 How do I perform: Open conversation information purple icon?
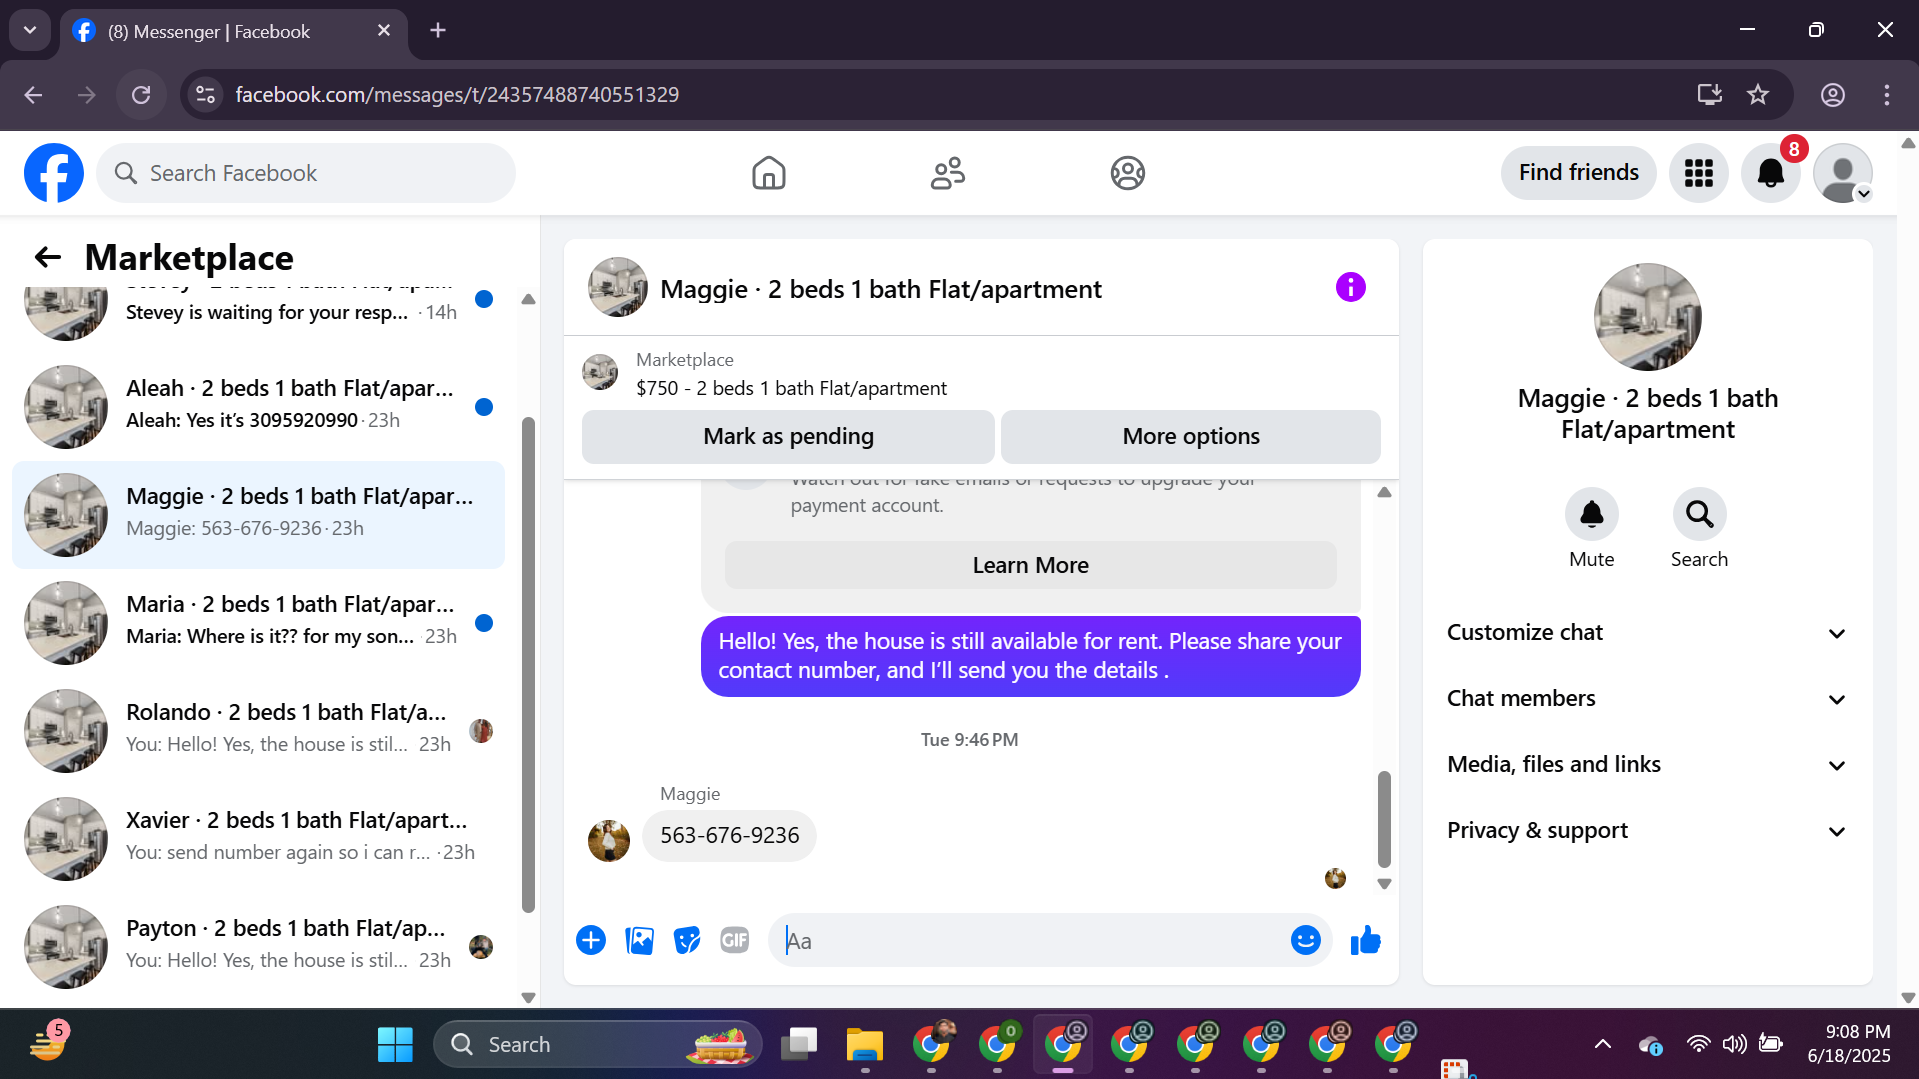click(x=1350, y=287)
